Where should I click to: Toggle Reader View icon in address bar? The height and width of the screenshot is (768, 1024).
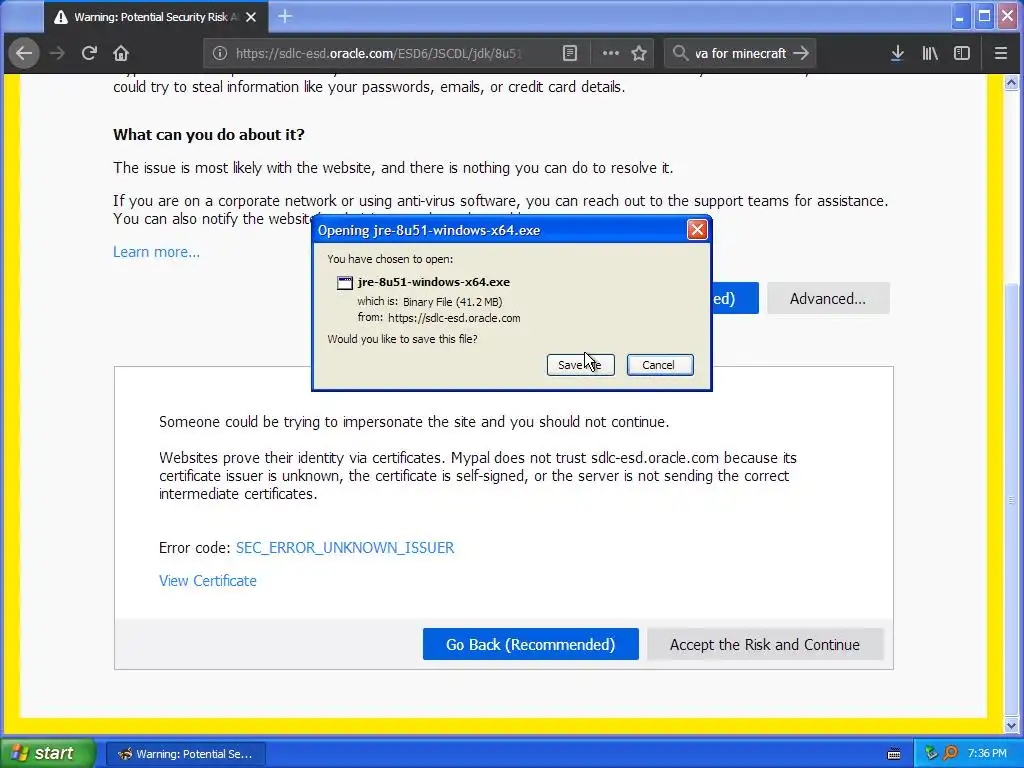click(x=570, y=53)
